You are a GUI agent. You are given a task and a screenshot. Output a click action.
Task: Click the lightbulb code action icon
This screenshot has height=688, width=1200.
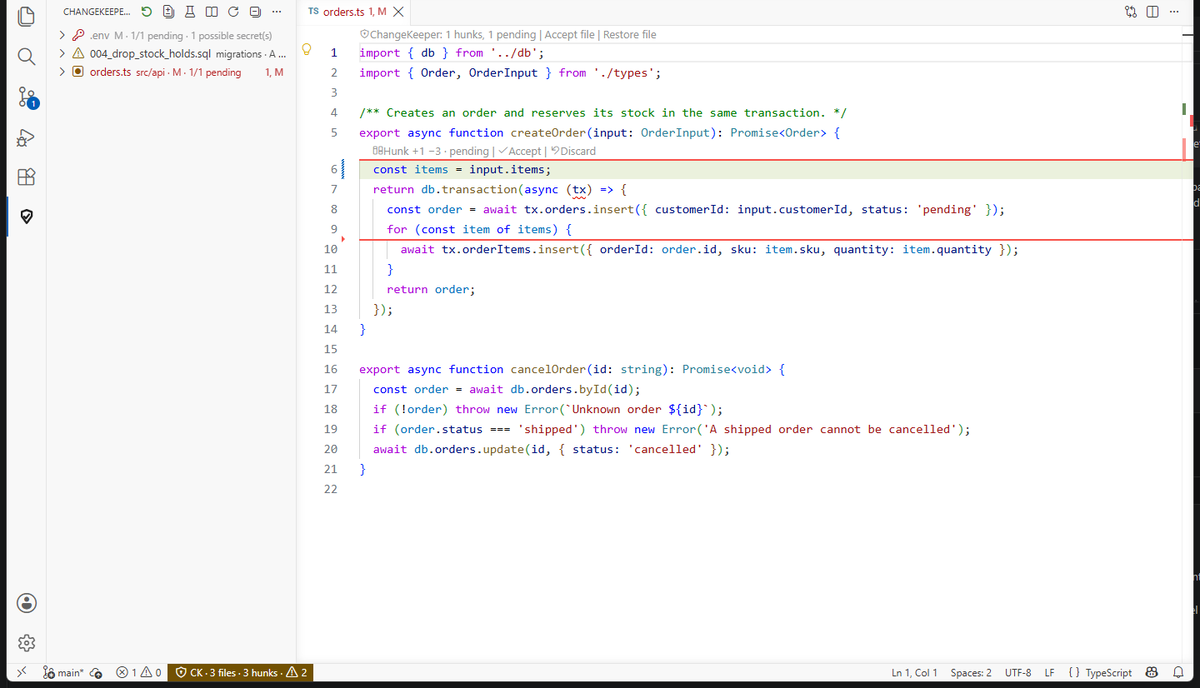click(x=308, y=51)
